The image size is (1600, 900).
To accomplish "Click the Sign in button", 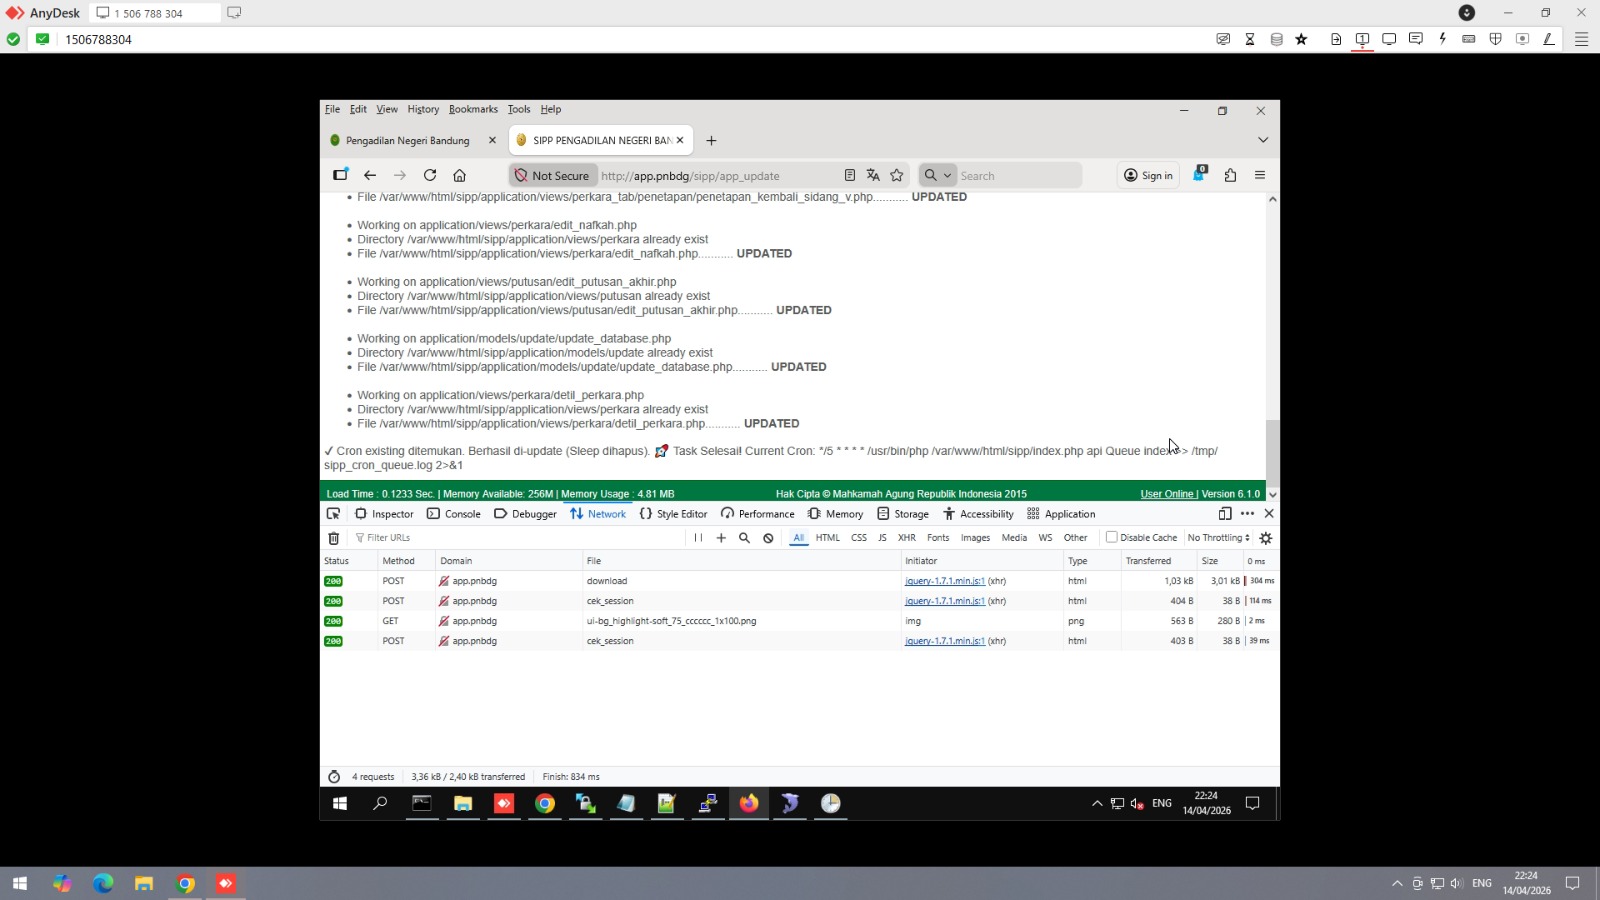I will 1148,176.
